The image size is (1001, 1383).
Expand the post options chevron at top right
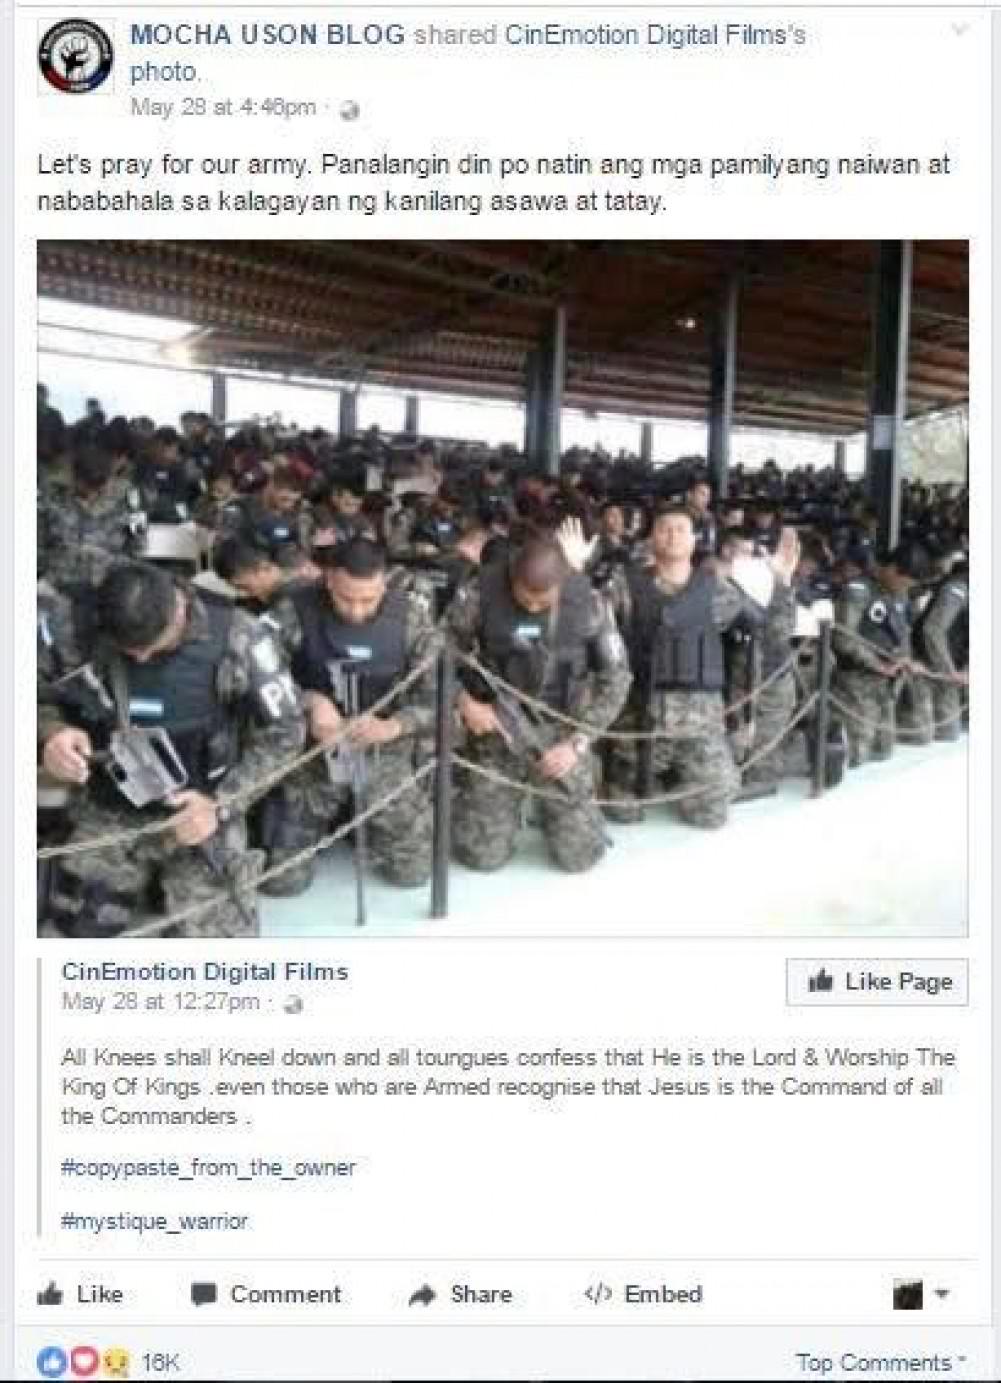(960, 30)
